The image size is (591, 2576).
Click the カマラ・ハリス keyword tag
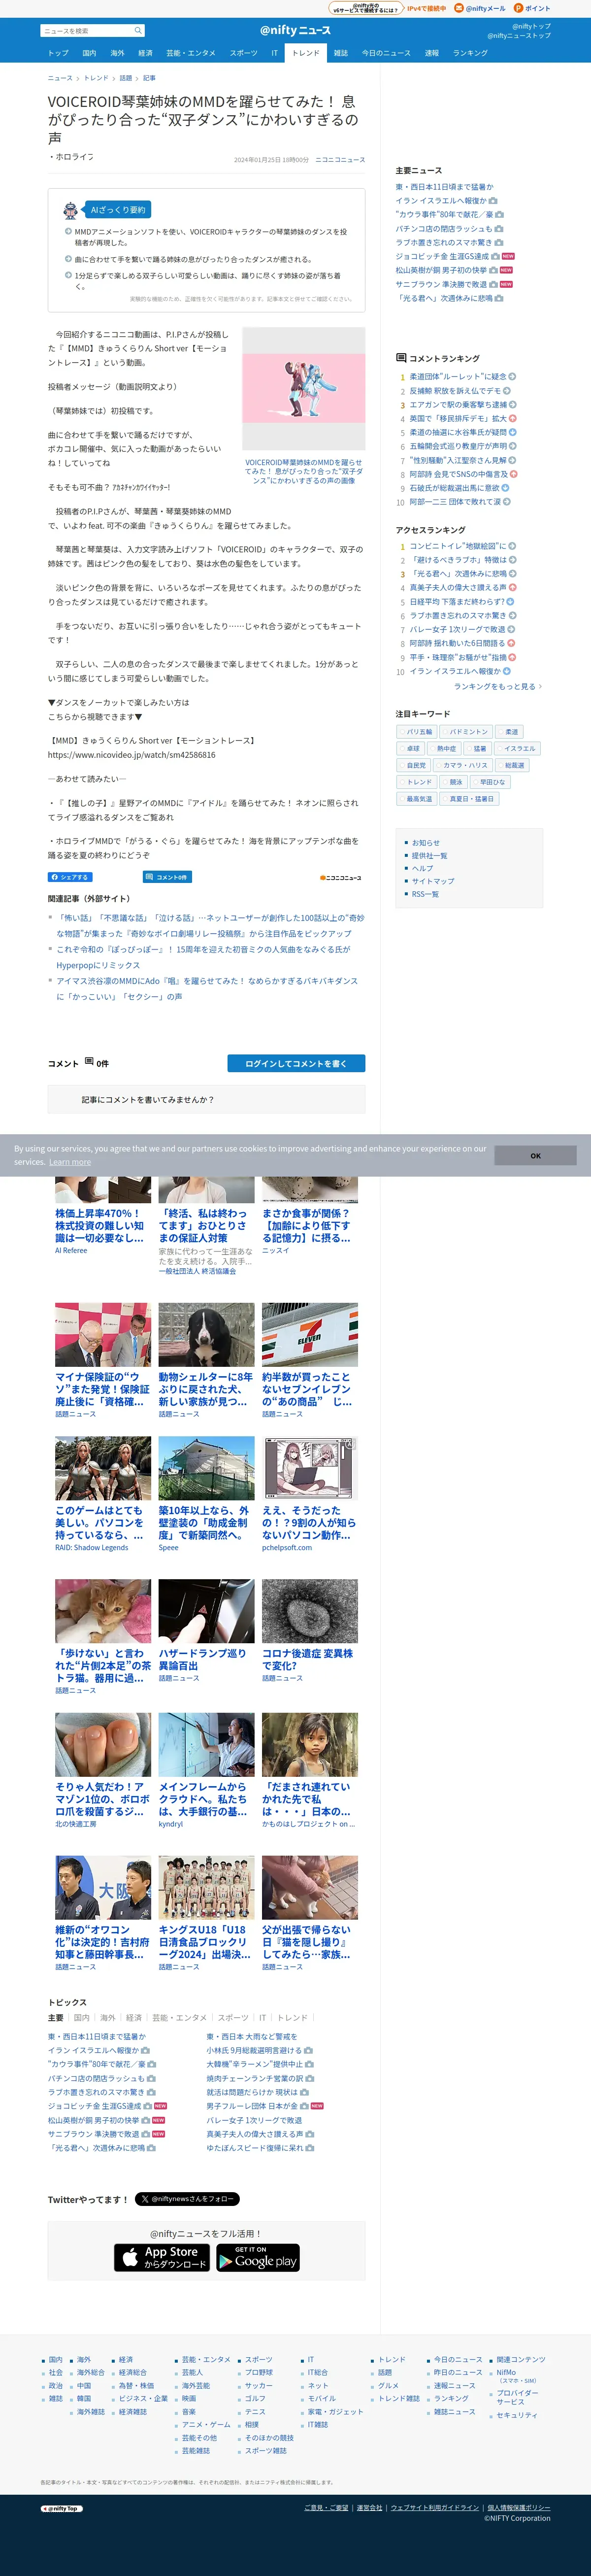[x=462, y=765]
